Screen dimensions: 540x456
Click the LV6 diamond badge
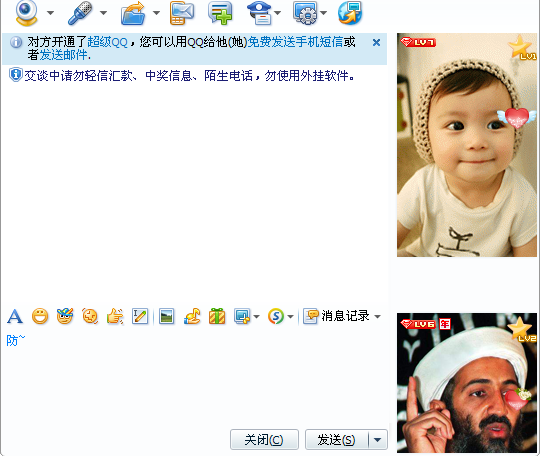(x=418, y=324)
